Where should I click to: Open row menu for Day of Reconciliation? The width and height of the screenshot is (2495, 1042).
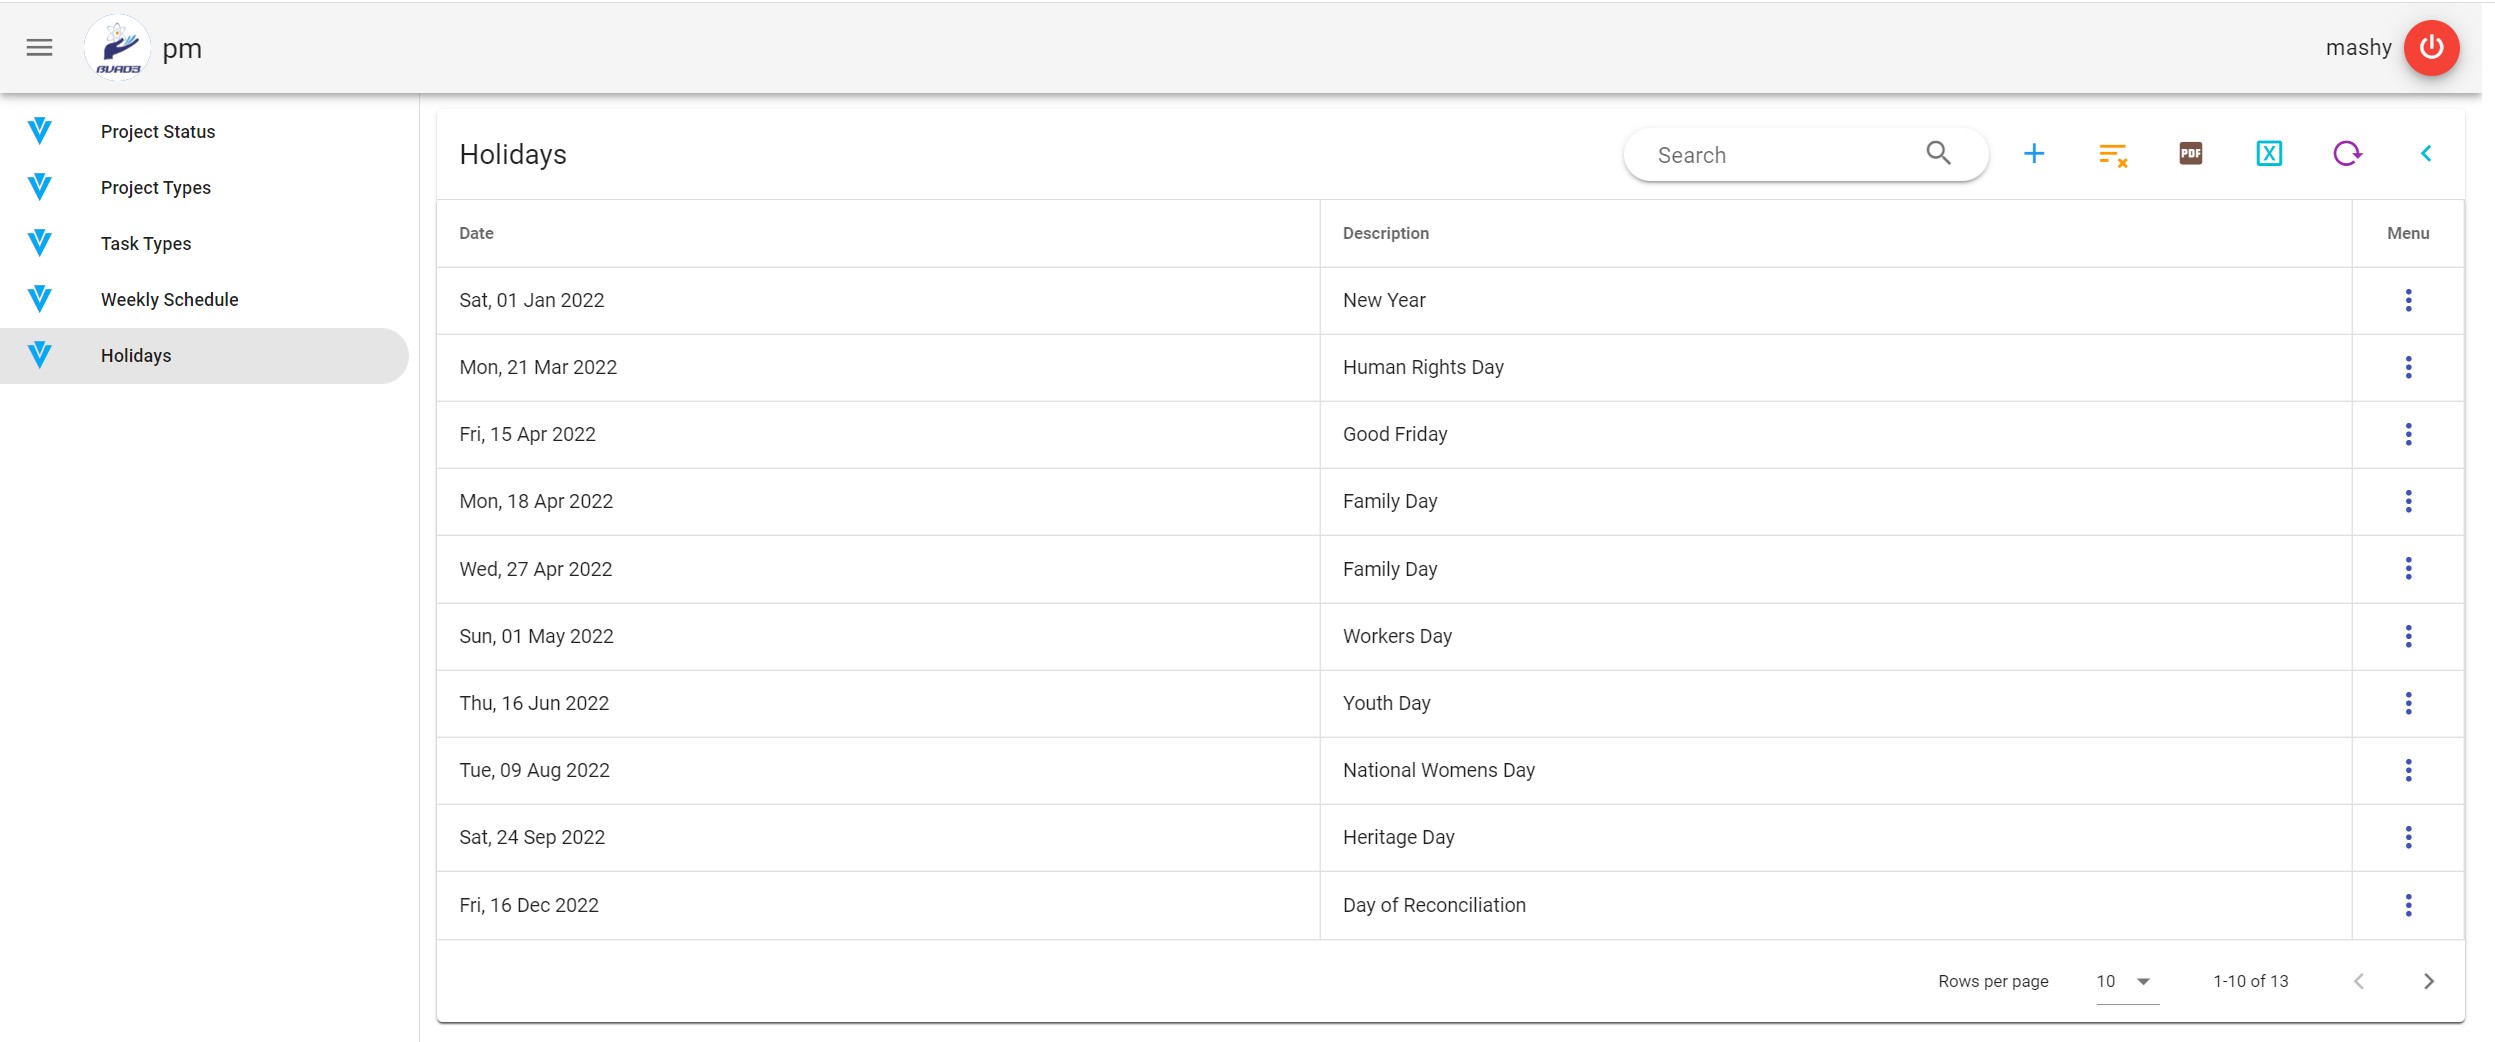point(2408,905)
